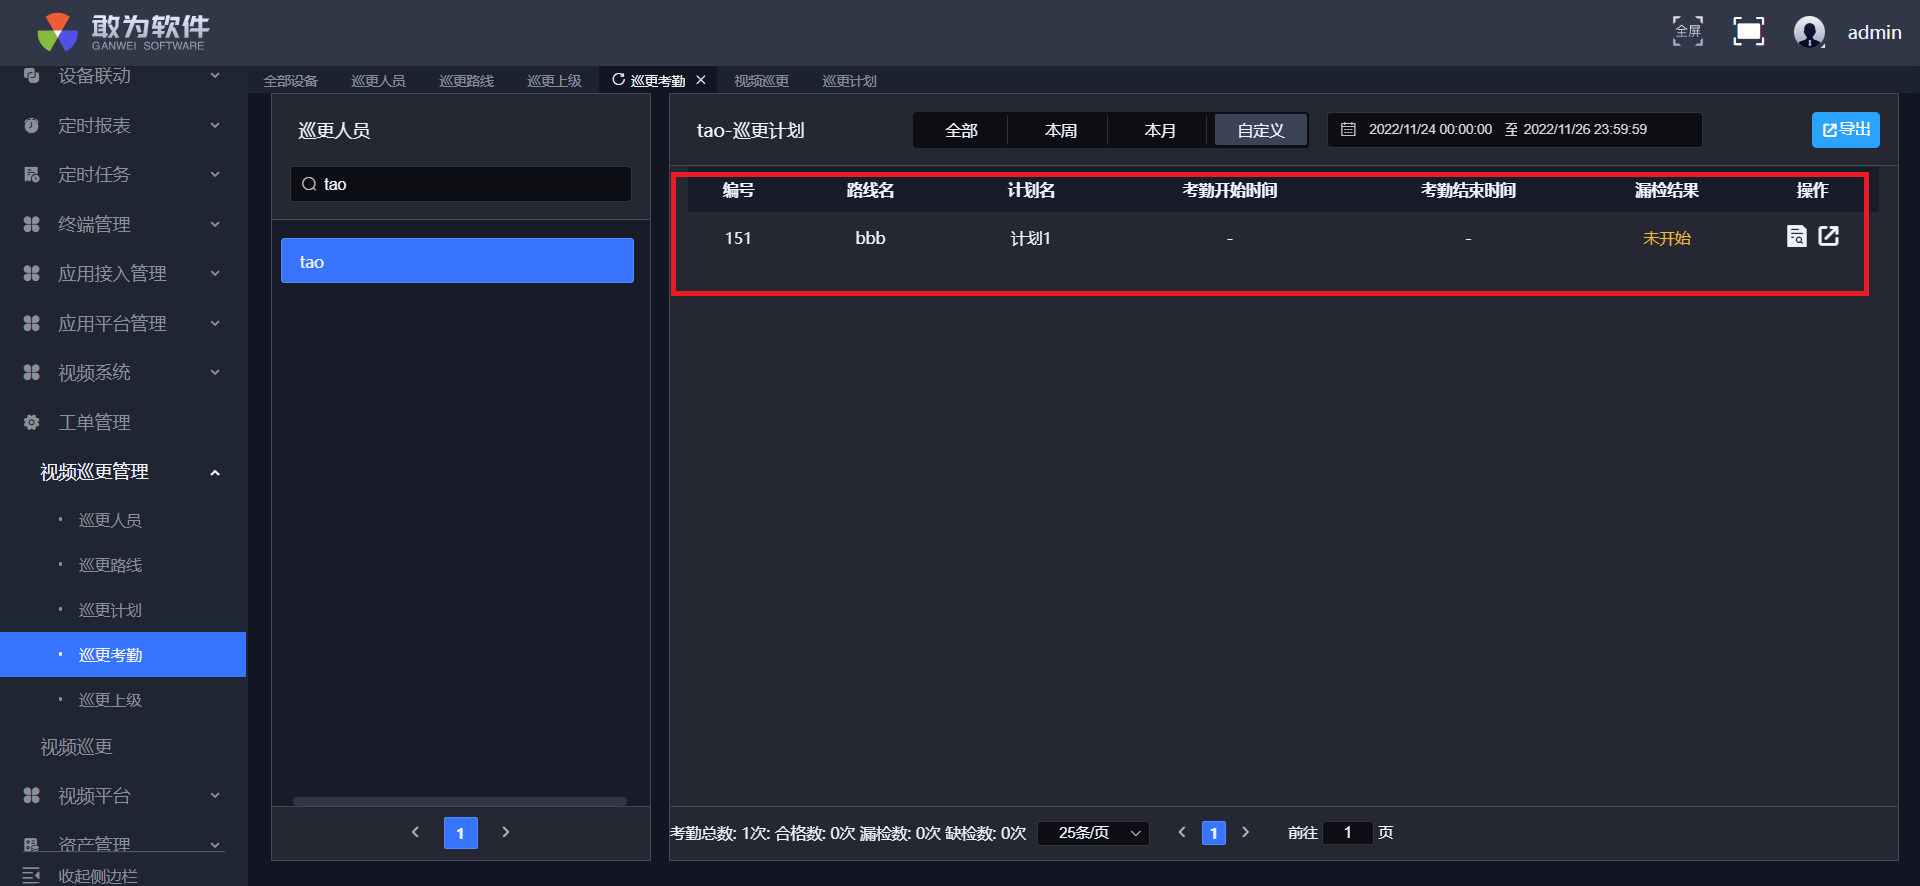Click the collapse sidebar icon at bottom
The width and height of the screenshot is (1920, 886).
click(x=31, y=875)
